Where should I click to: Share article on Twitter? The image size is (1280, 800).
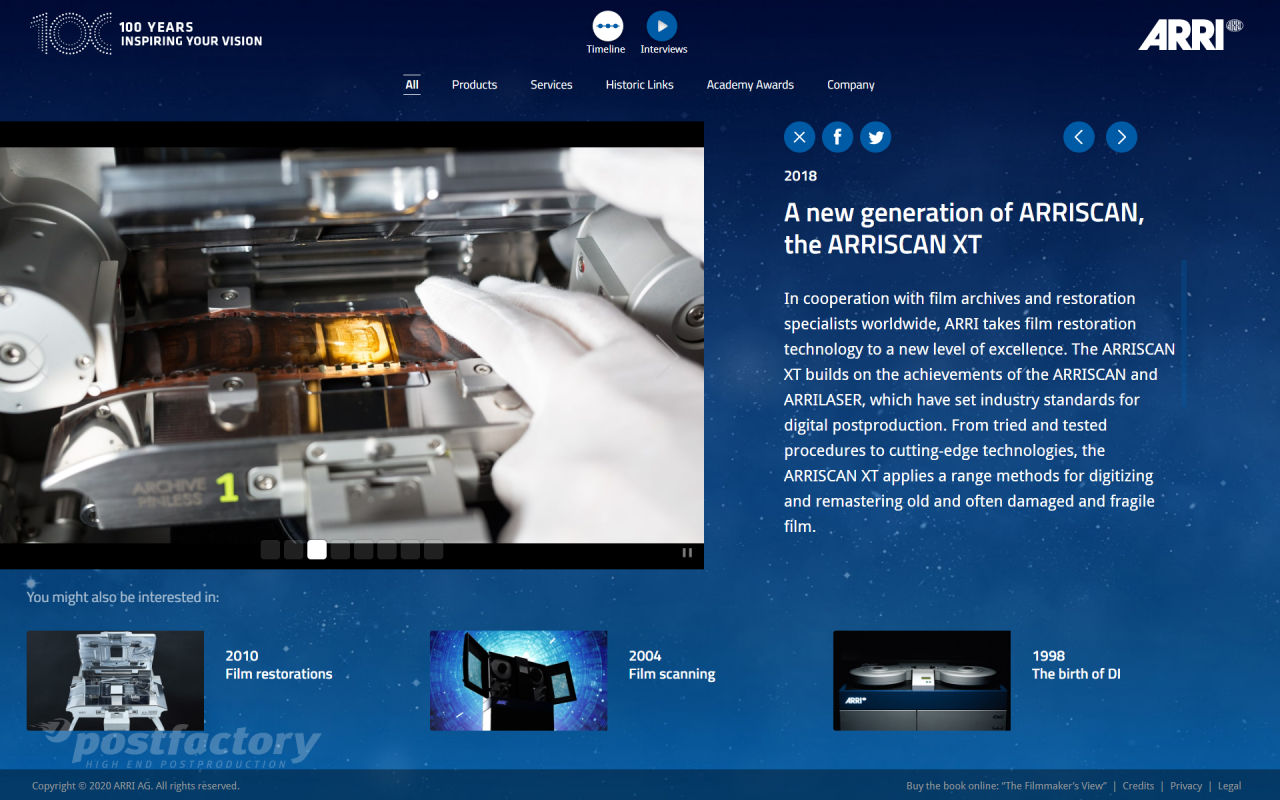[876, 137]
